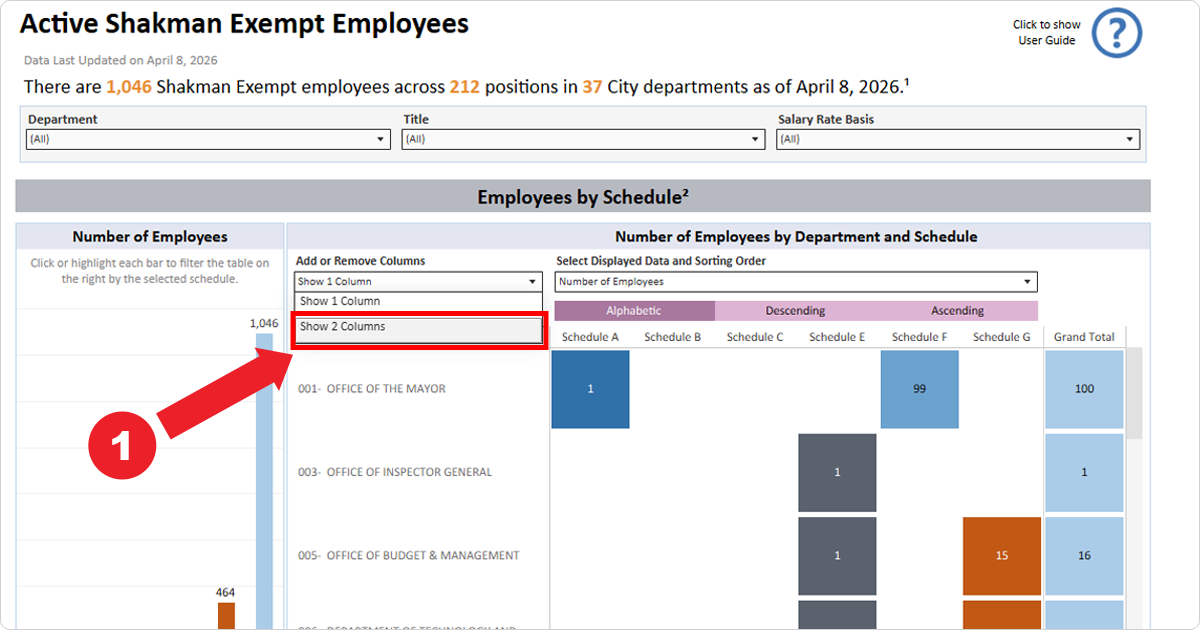Select Budget & Management Schedule G cell 15
This screenshot has height=630, width=1200.
click(x=1002, y=556)
